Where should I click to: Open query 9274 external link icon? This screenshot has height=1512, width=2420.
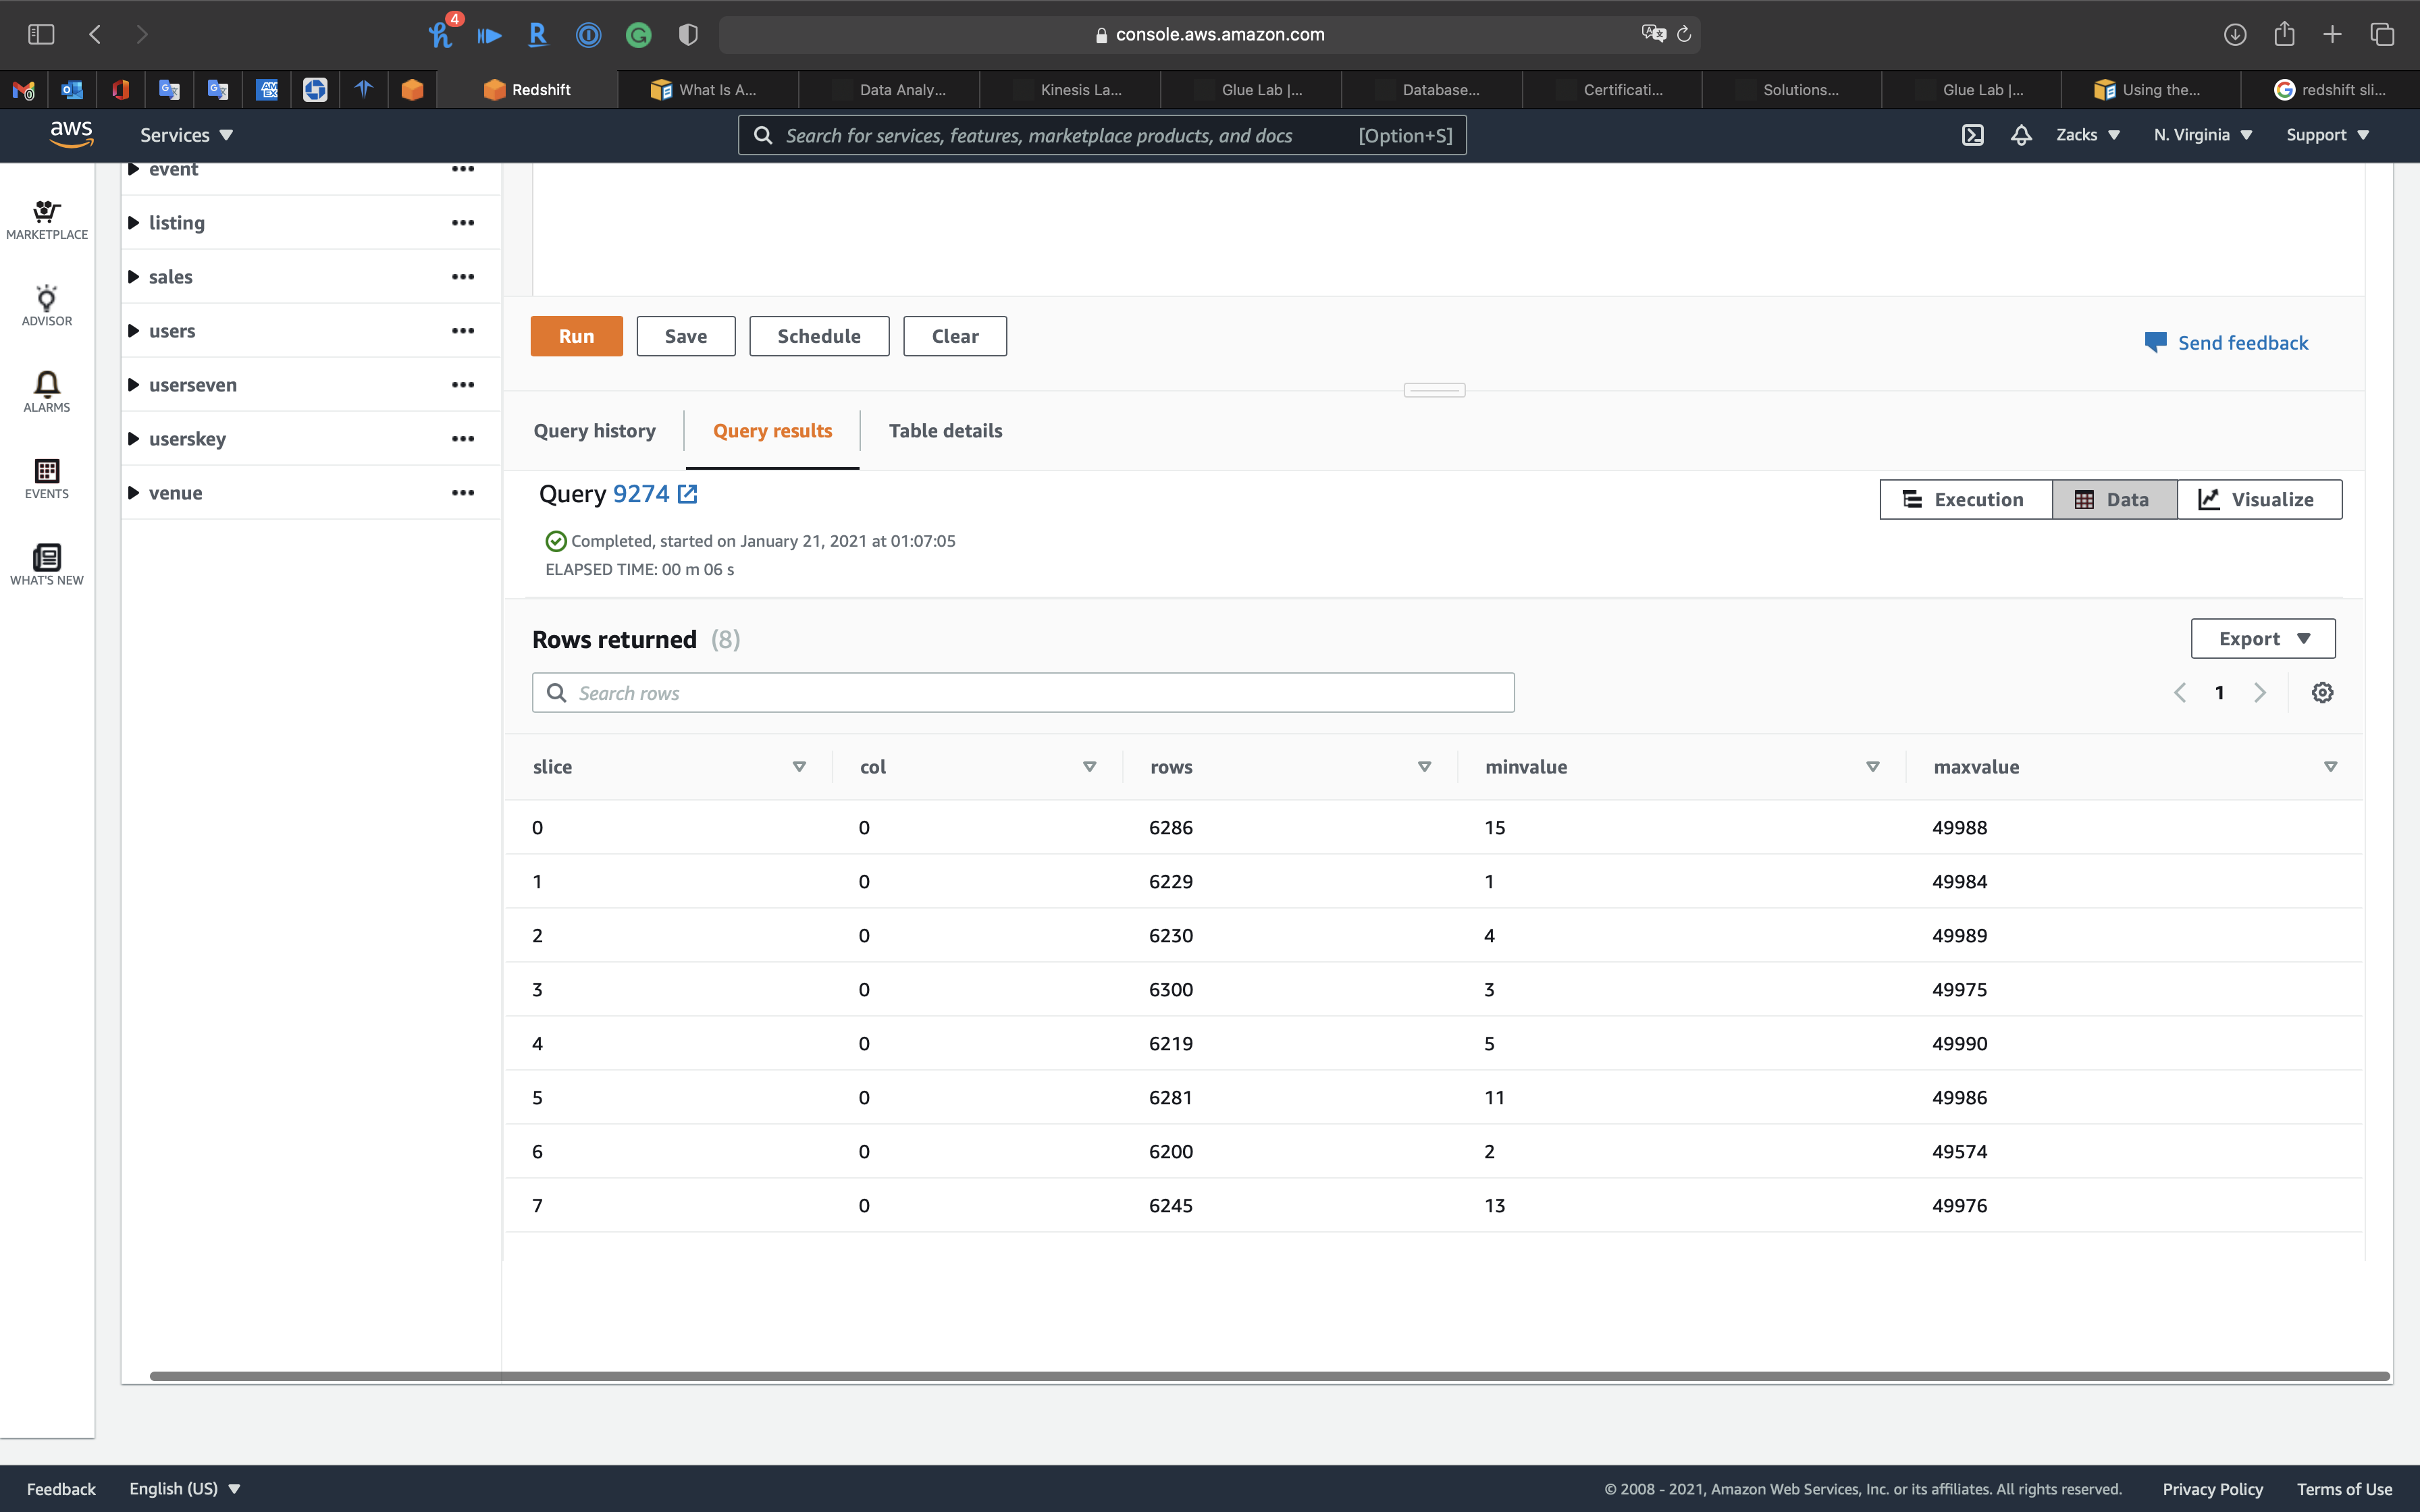(x=687, y=494)
